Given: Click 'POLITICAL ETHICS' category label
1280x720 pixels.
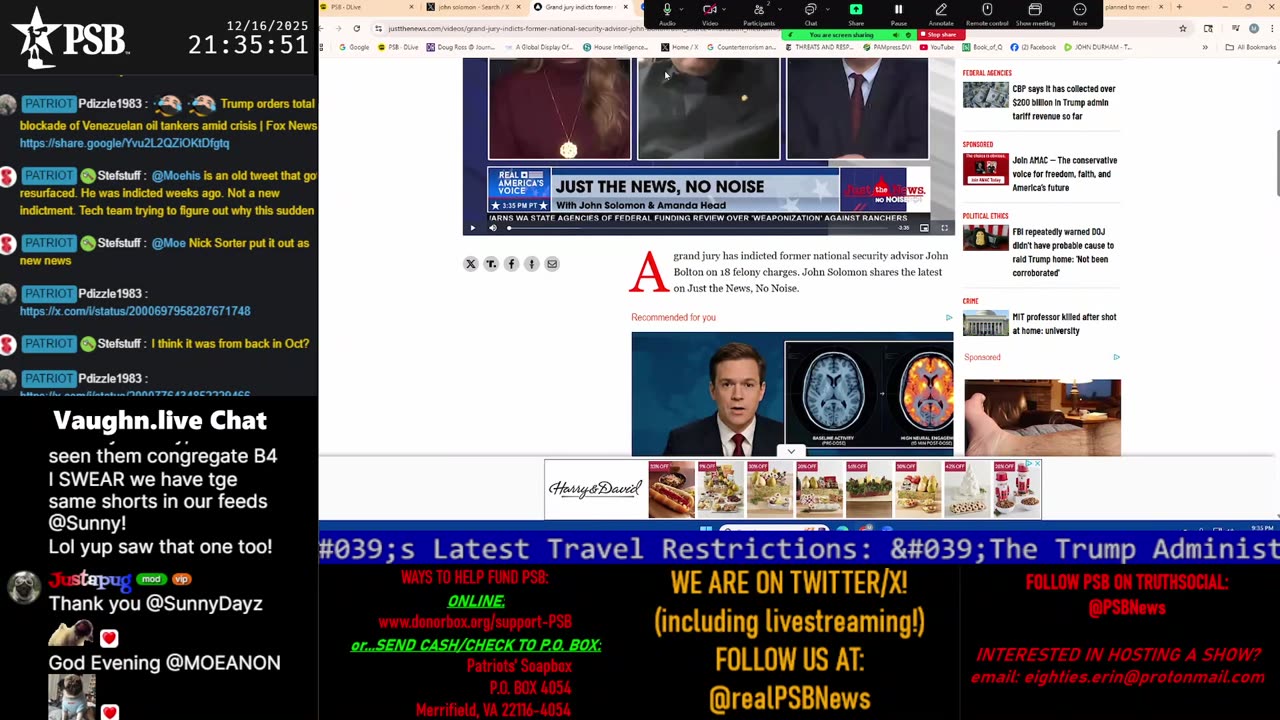Looking at the screenshot, I should tap(985, 216).
